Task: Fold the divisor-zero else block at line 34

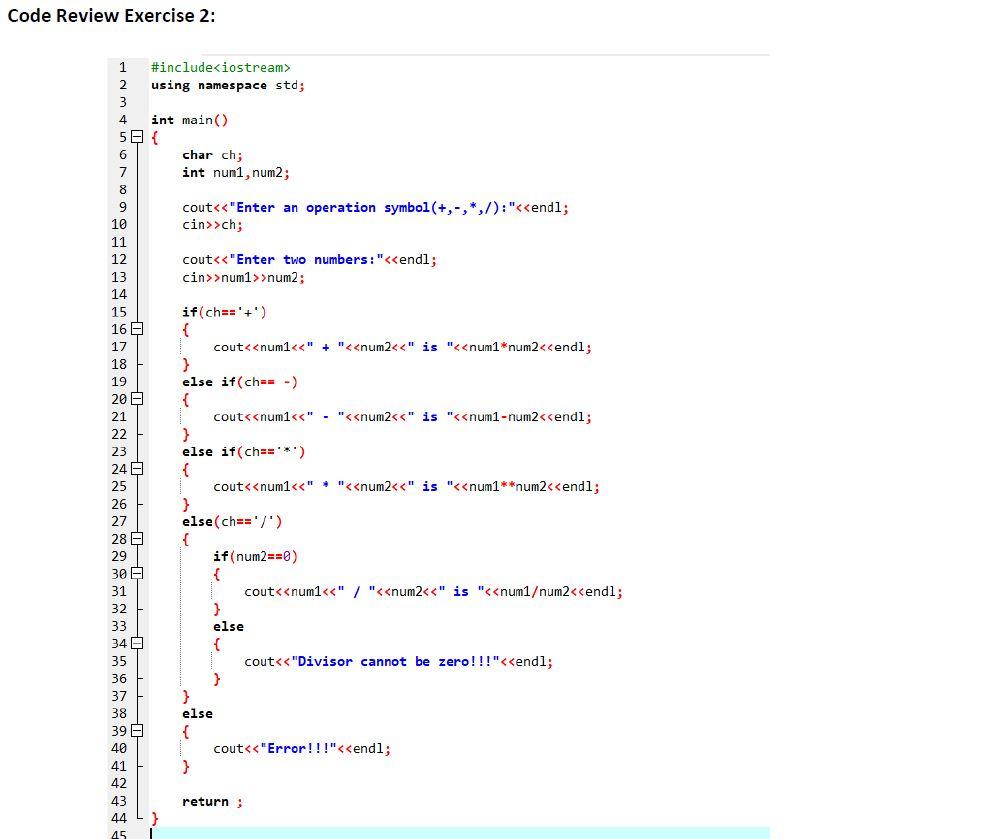Action: [137, 643]
